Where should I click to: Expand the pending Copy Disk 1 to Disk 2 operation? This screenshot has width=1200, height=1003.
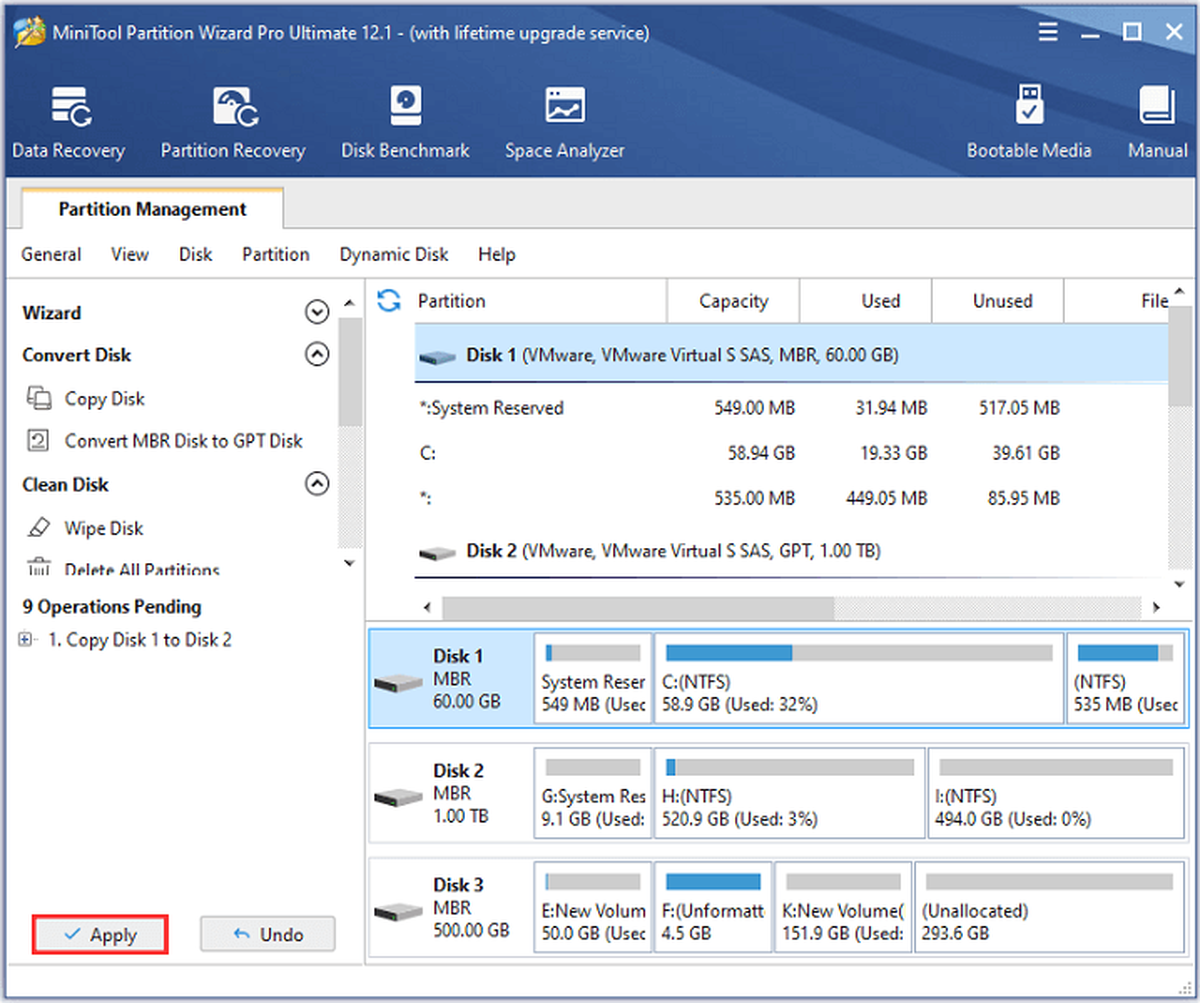[26, 640]
